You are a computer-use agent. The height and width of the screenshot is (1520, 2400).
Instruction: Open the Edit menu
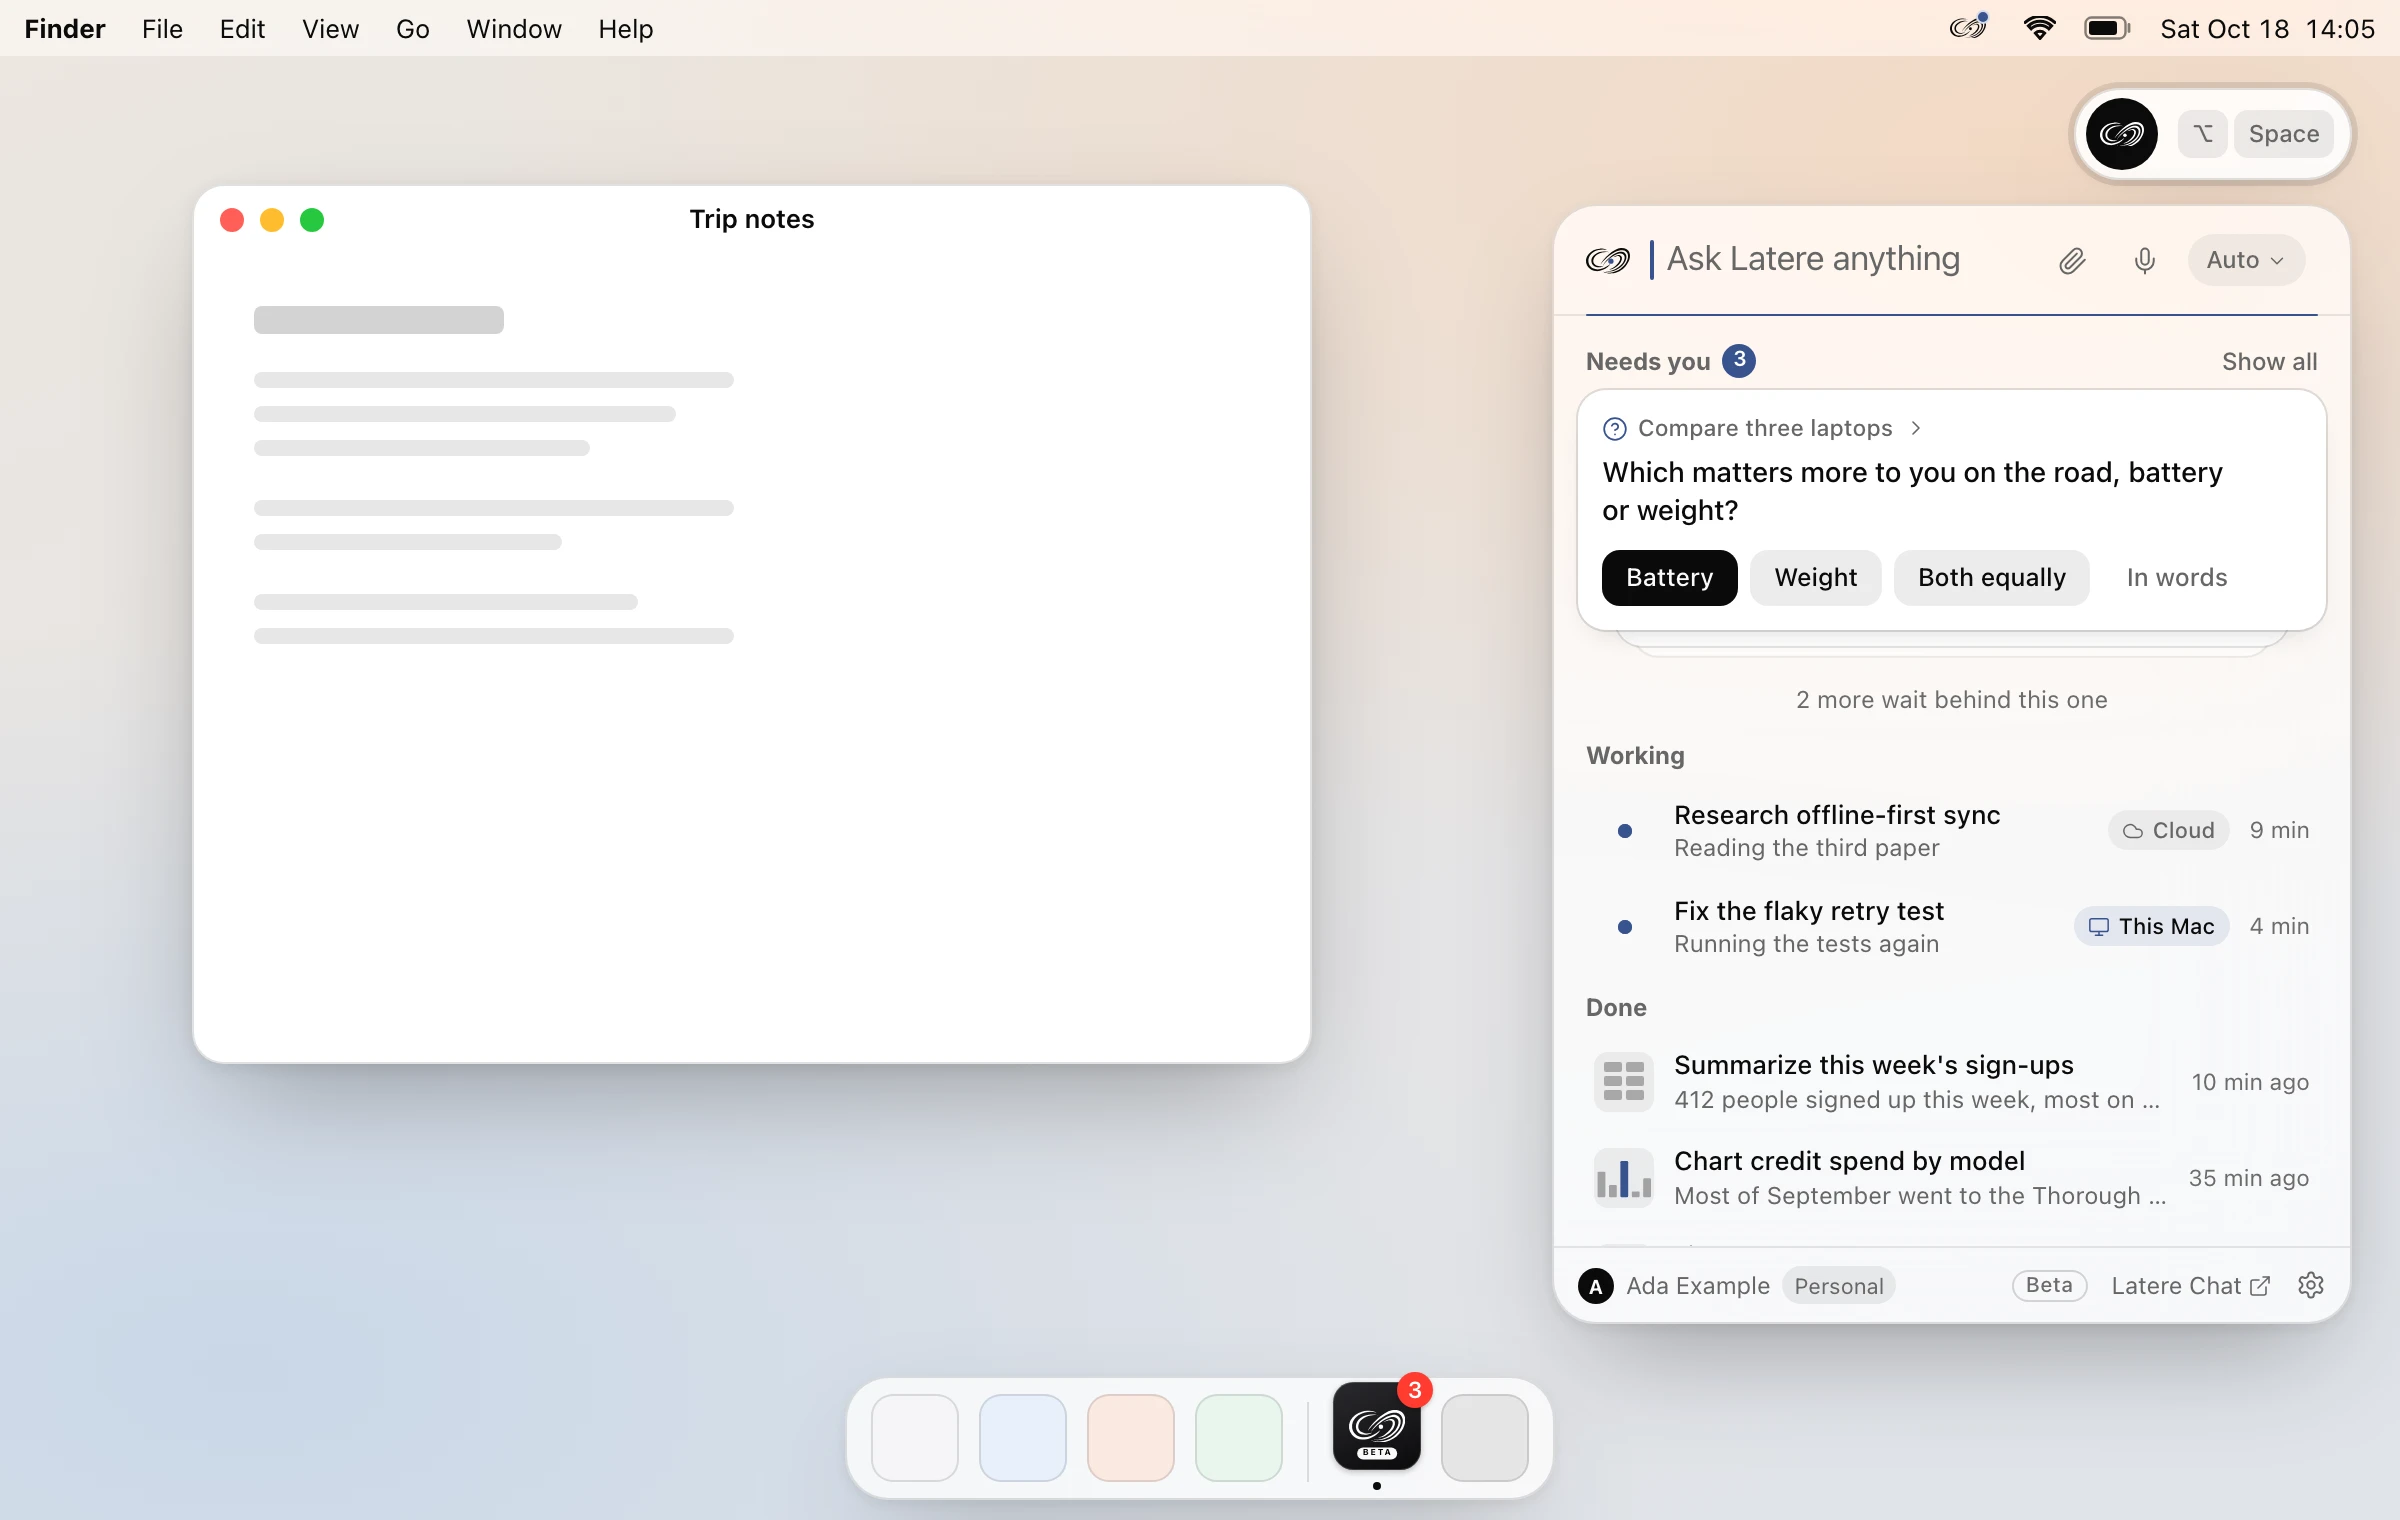[x=242, y=29]
